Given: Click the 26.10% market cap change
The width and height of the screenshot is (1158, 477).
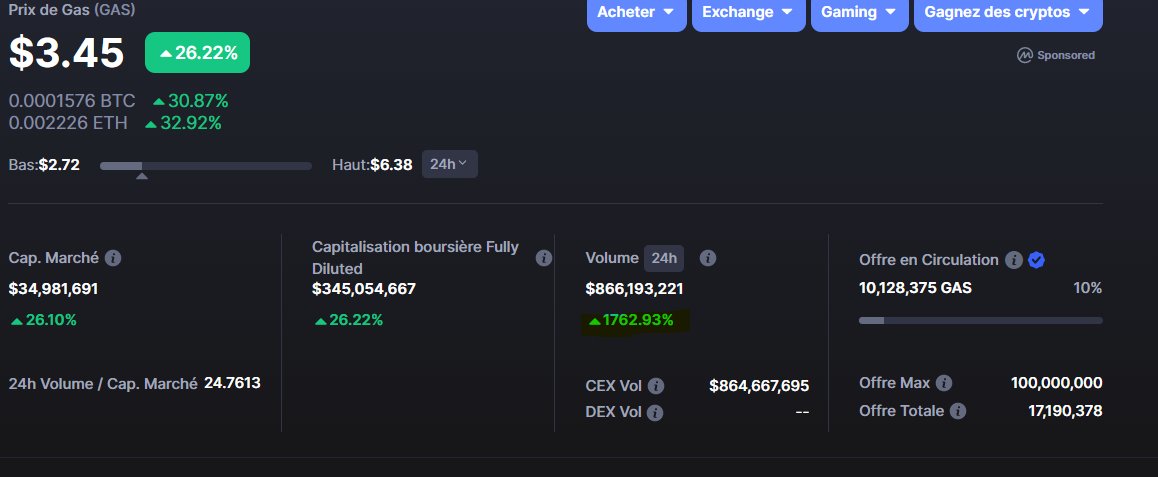Looking at the screenshot, I should (x=44, y=320).
